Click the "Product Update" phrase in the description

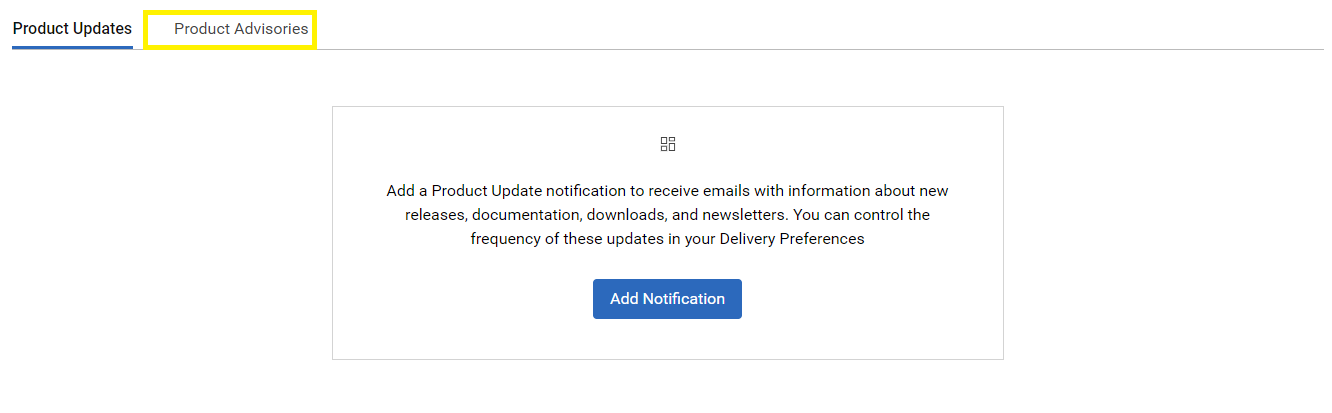tap(483, 190)
